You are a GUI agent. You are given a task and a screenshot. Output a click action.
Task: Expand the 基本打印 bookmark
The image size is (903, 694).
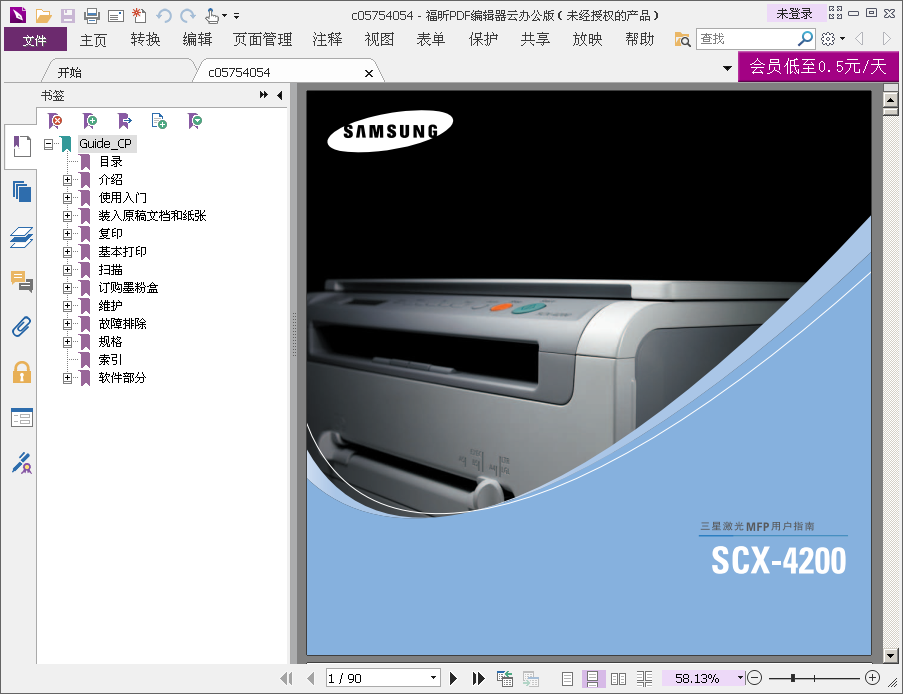pos(67,252)
